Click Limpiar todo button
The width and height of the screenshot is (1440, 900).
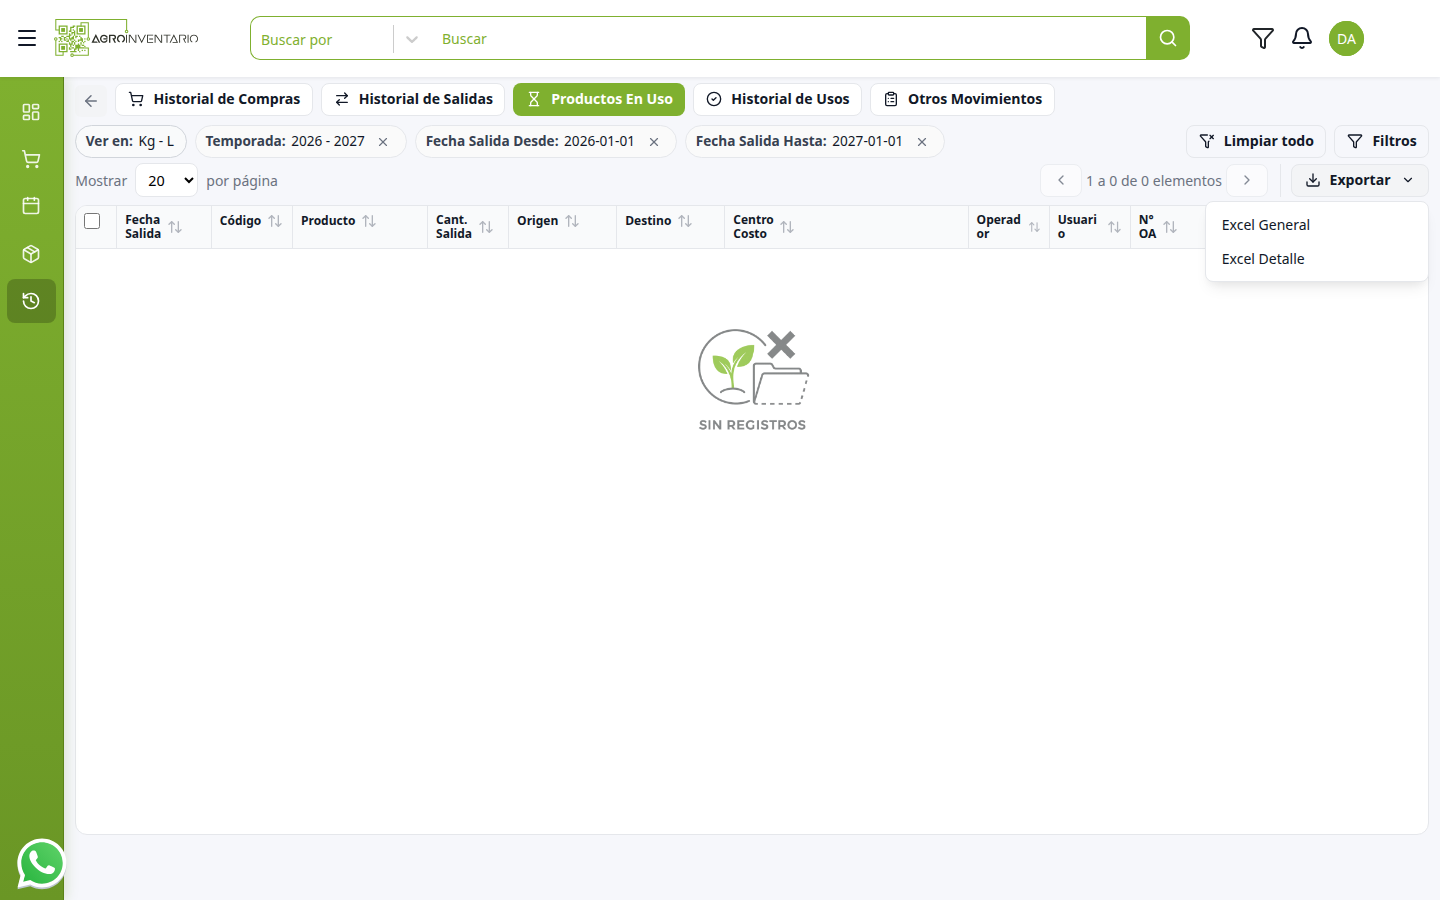coord(1256,141)
